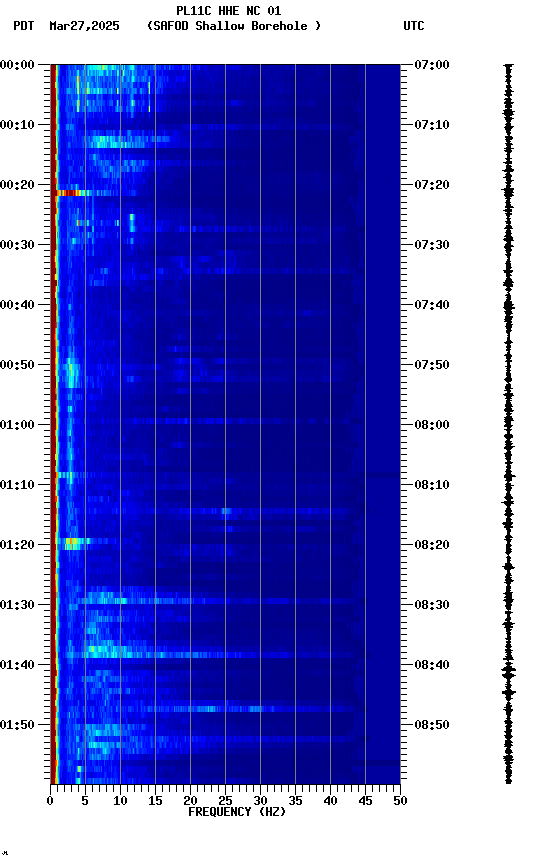Click the 00:10 PDT time label

point(17,125)
